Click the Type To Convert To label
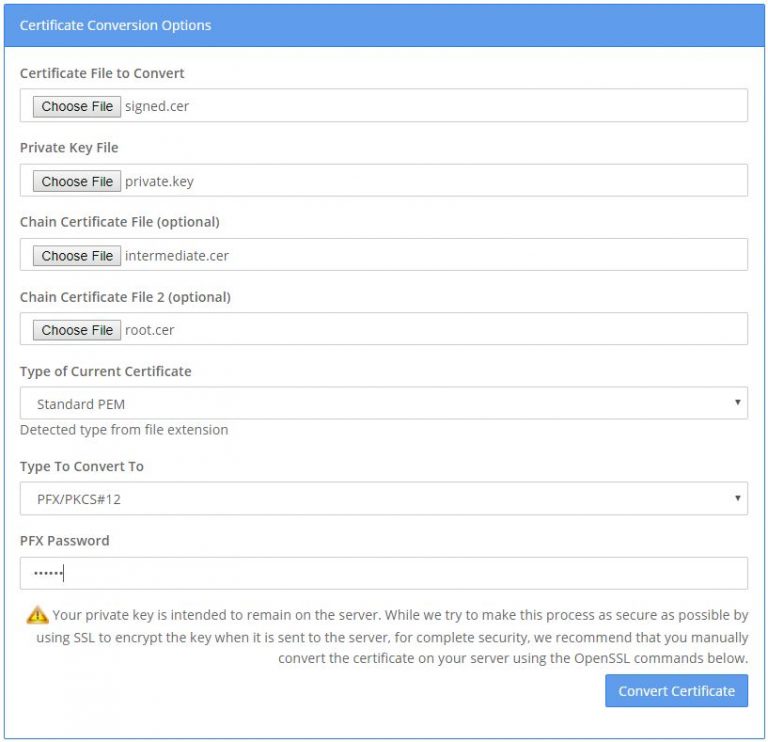 point(82,466)
